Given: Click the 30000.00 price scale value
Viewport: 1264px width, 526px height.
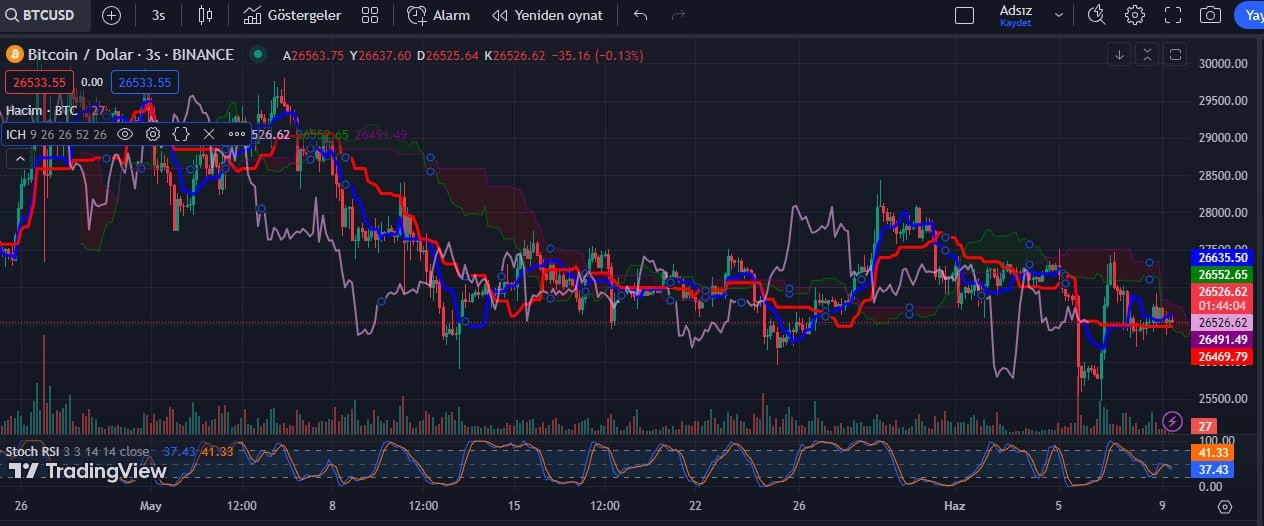Looking at the screenshot, I should coord(1224,63).
